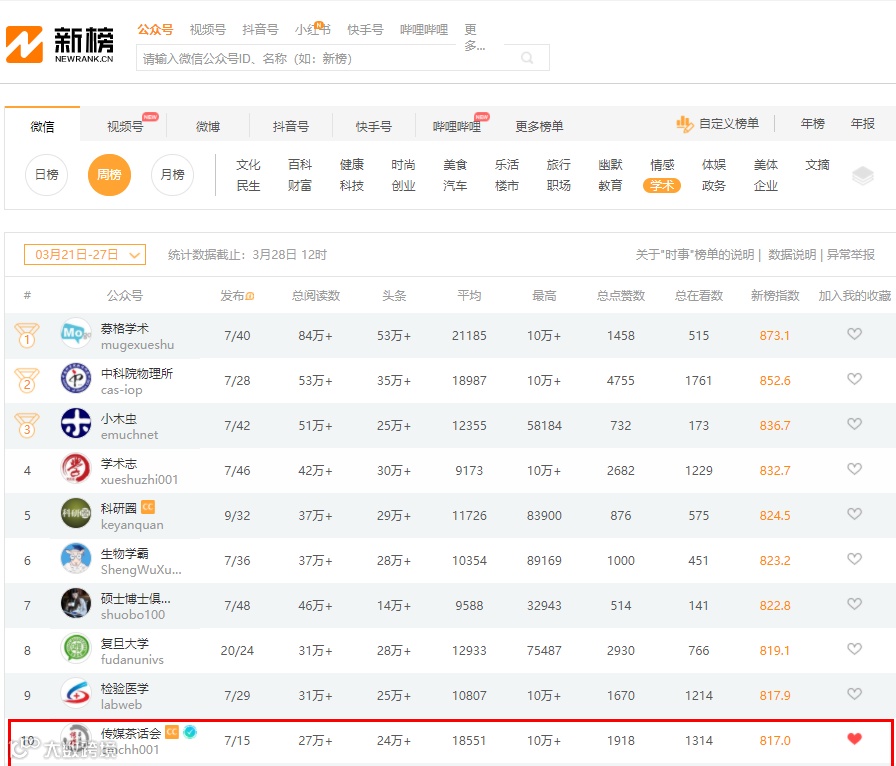This screenshot has width=896, height=766.
Task: Open 硕士博士俱乐部 account avatar
Action: click(76, 603)
